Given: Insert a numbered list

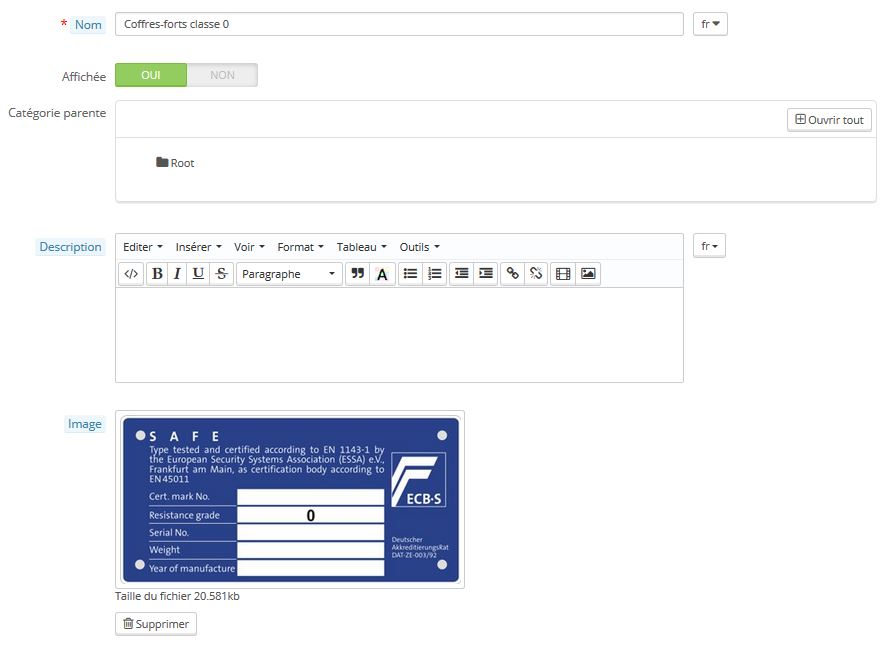Looking at the screenshot, I should (x=434, y=274).
